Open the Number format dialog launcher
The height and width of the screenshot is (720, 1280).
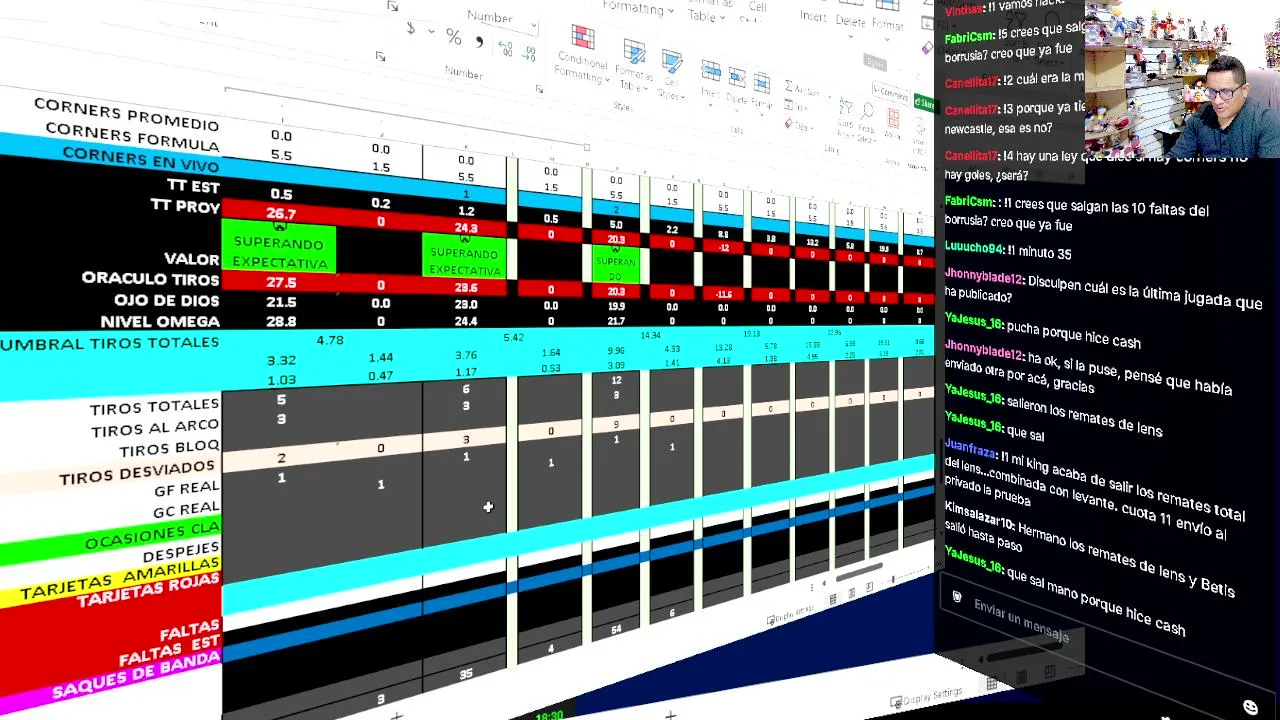[539, 90]
